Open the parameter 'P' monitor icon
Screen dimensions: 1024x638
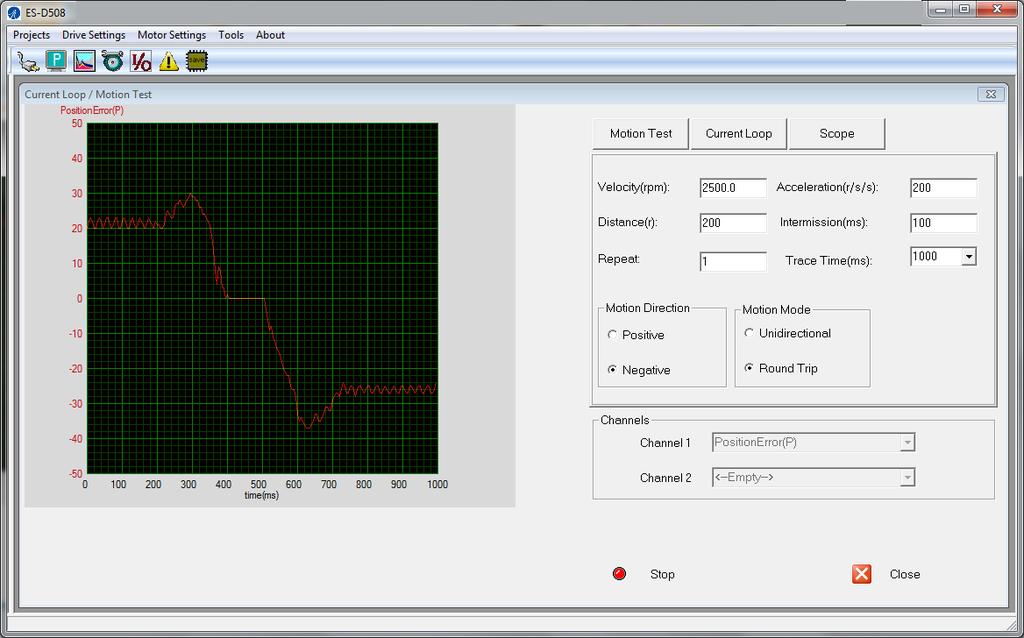click(x=56, y=61)
